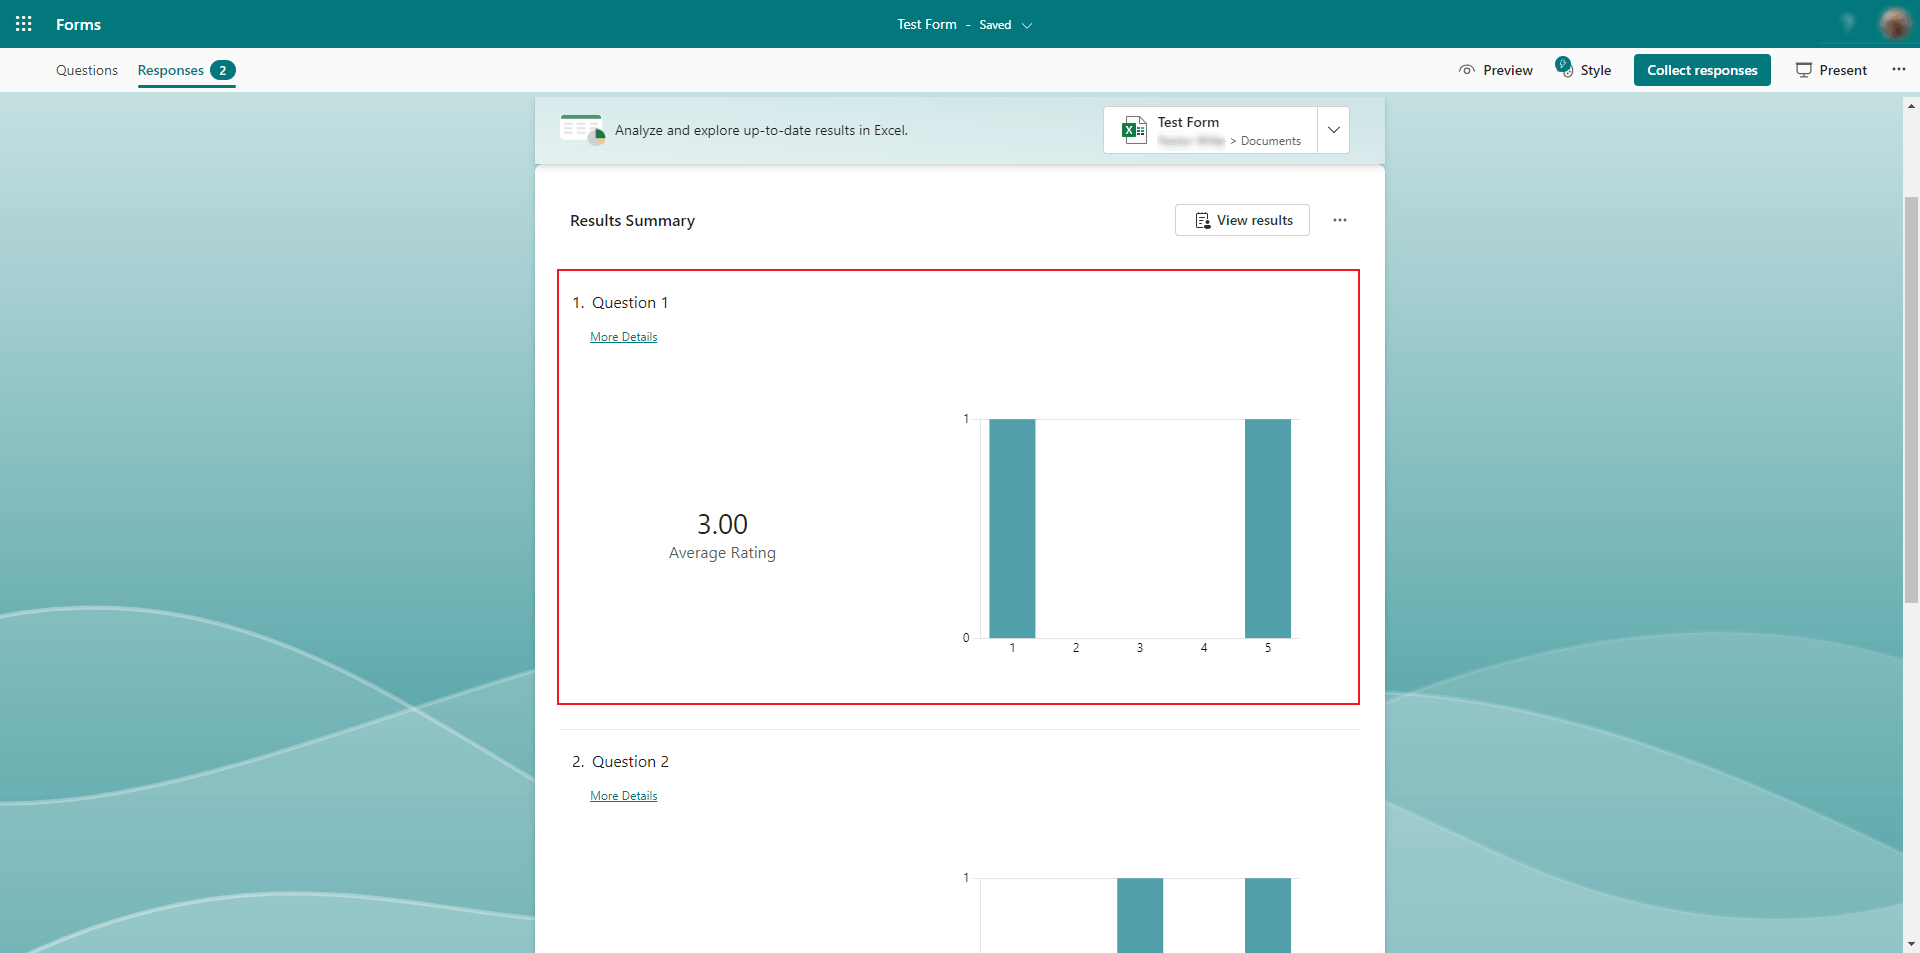This screenshot has width=1920, height=953.
Task: Open the top-right ellipsis menu
Action: 1899,69
